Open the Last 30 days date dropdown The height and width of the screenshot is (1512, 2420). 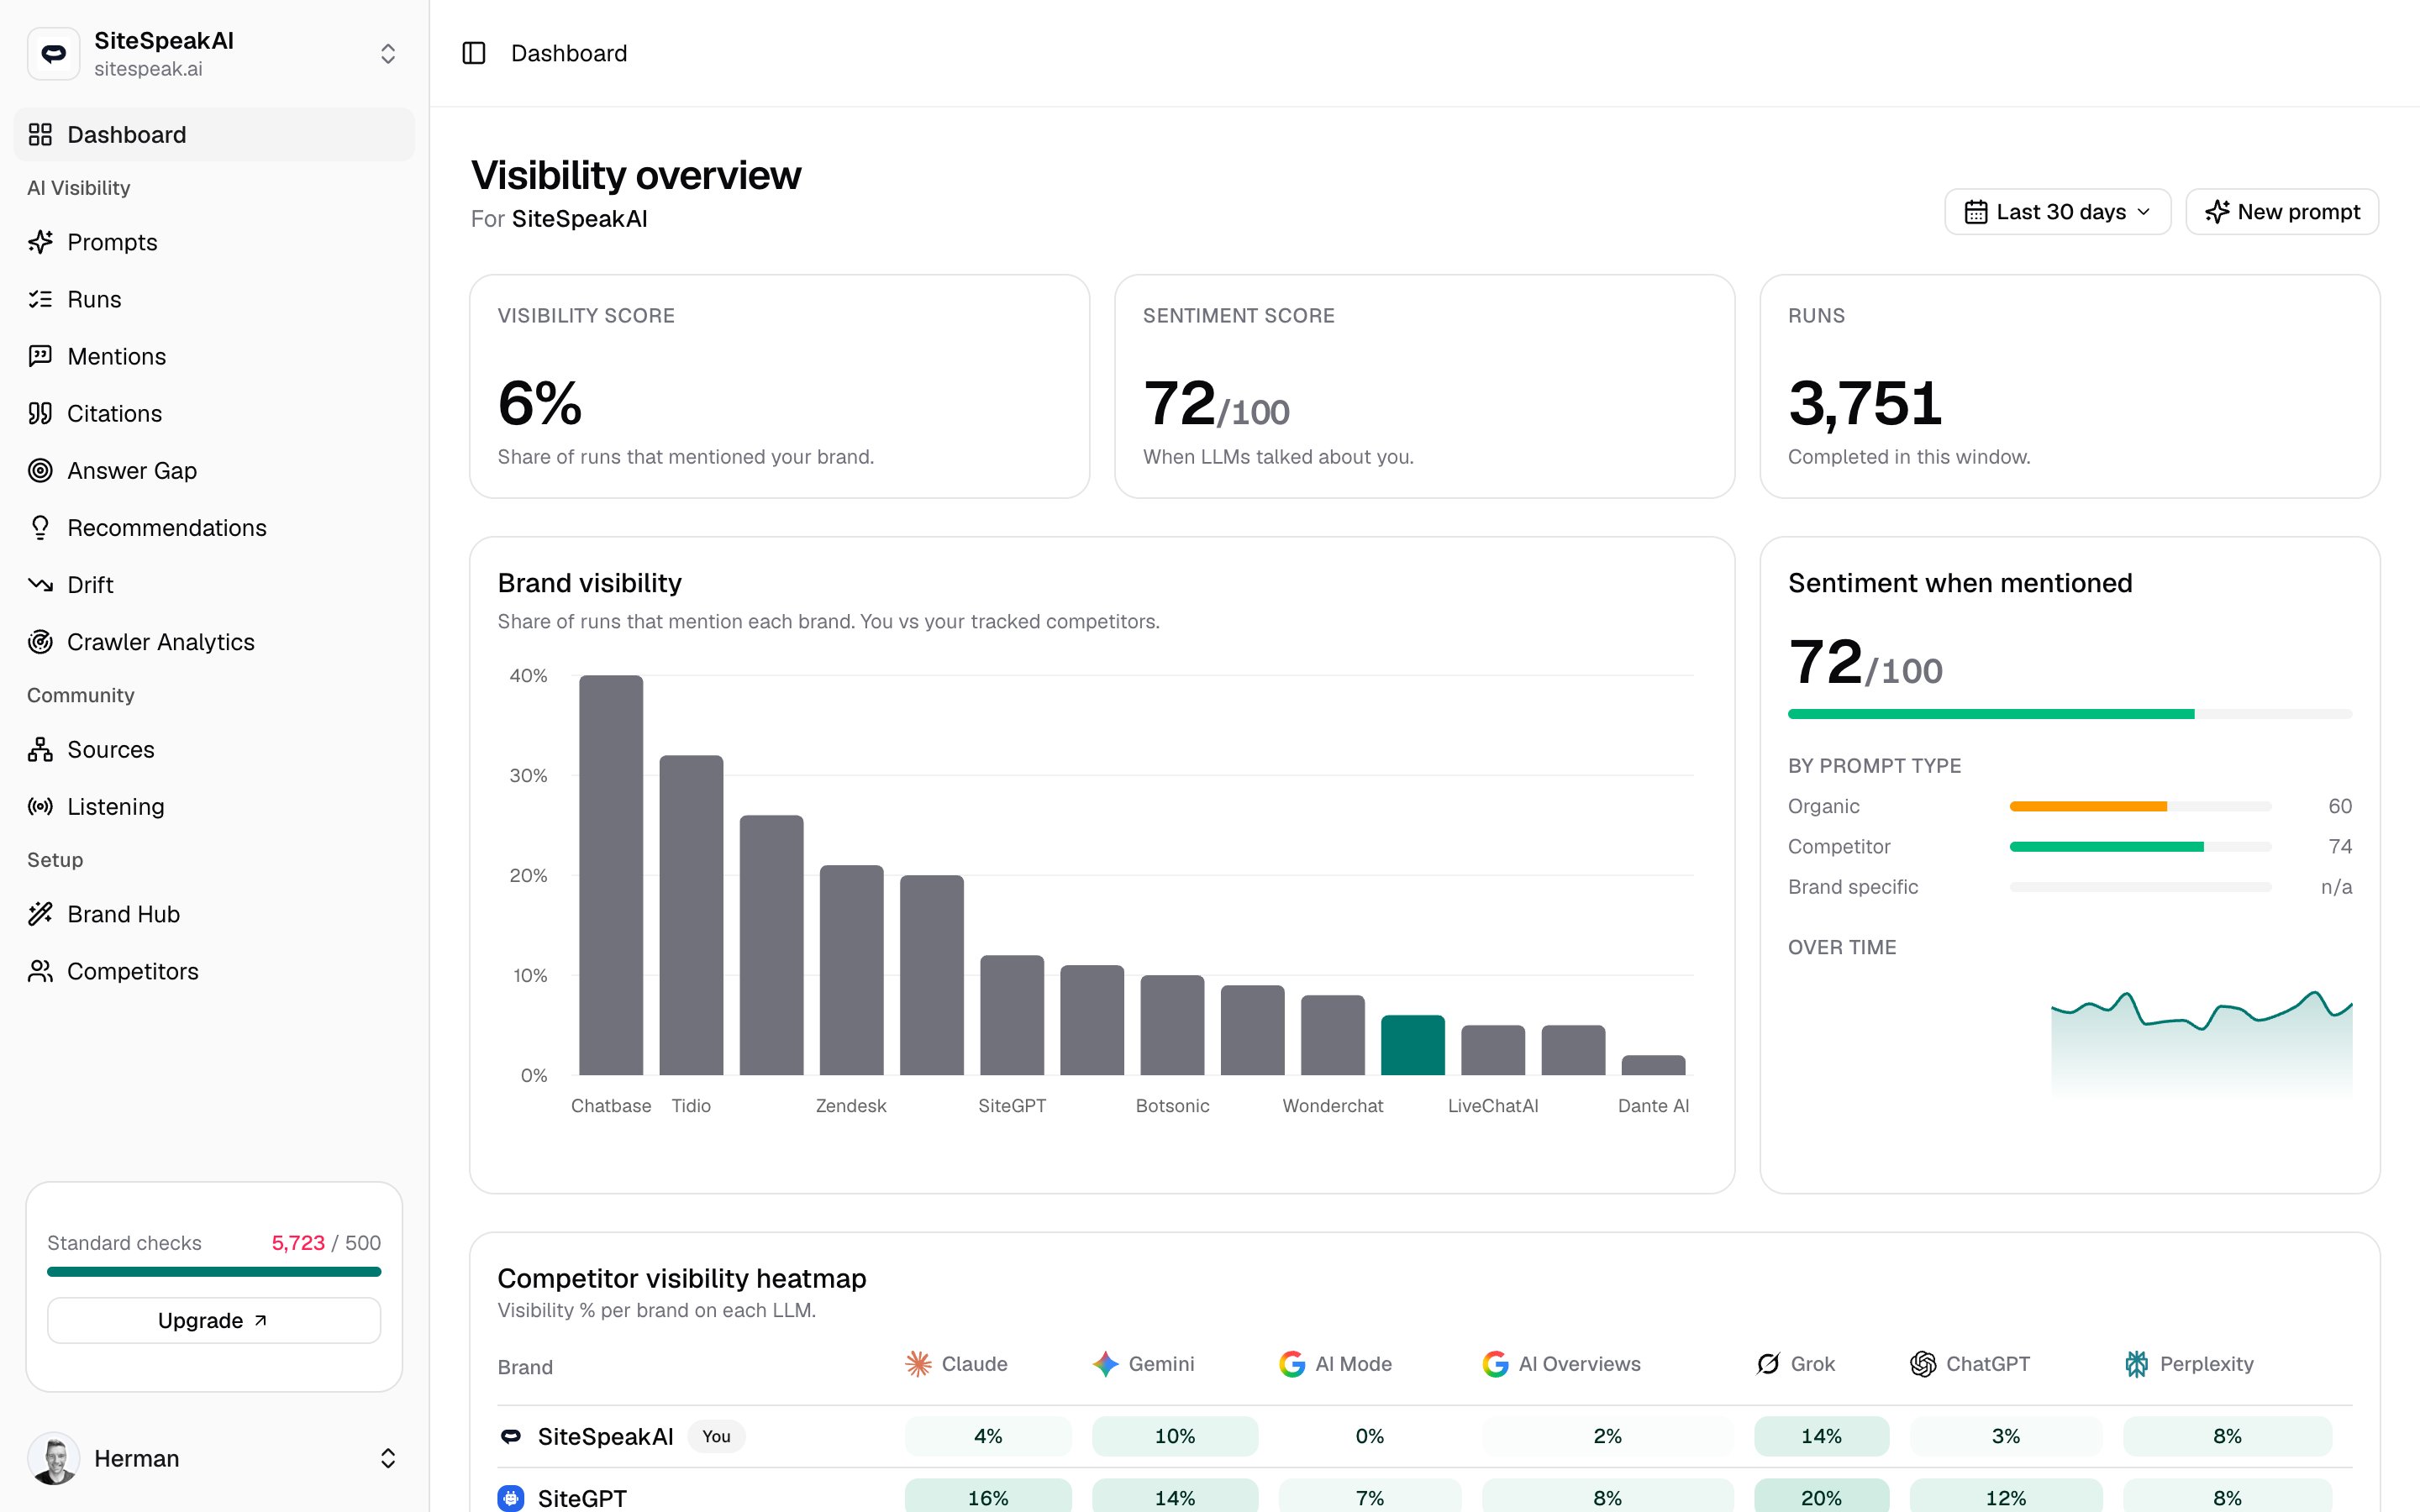[x=2057, y=212]
